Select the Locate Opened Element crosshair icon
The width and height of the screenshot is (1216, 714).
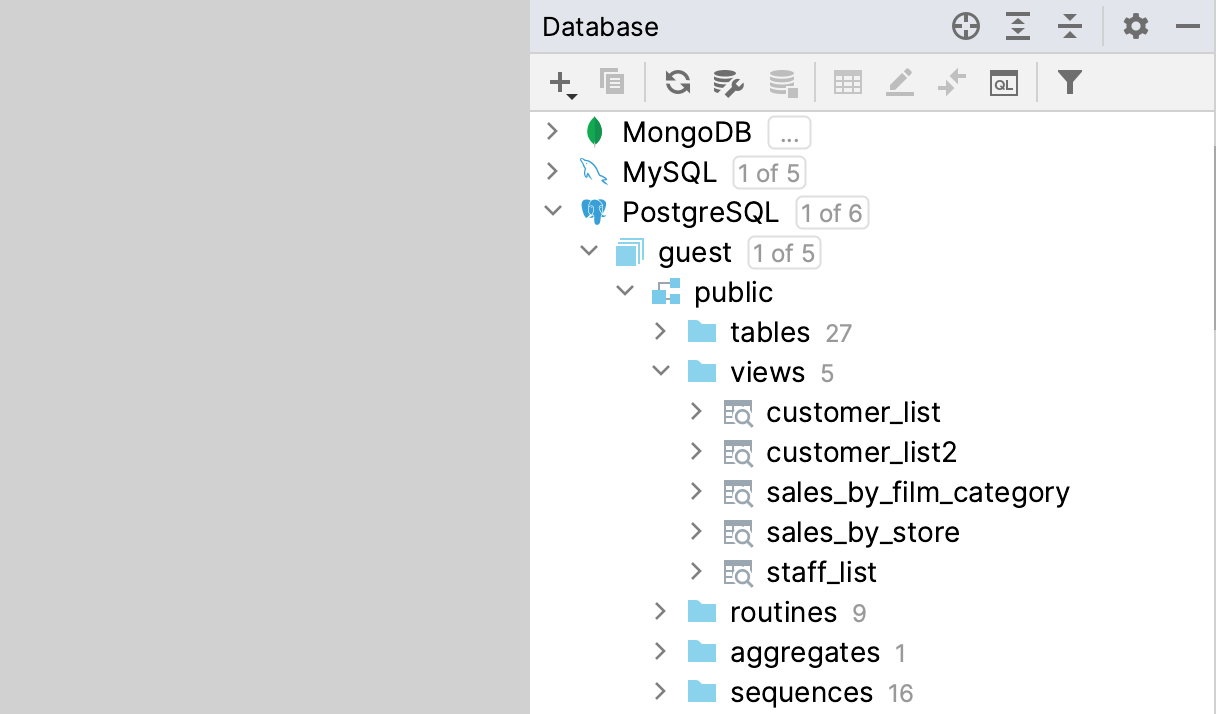coord(965,27)
